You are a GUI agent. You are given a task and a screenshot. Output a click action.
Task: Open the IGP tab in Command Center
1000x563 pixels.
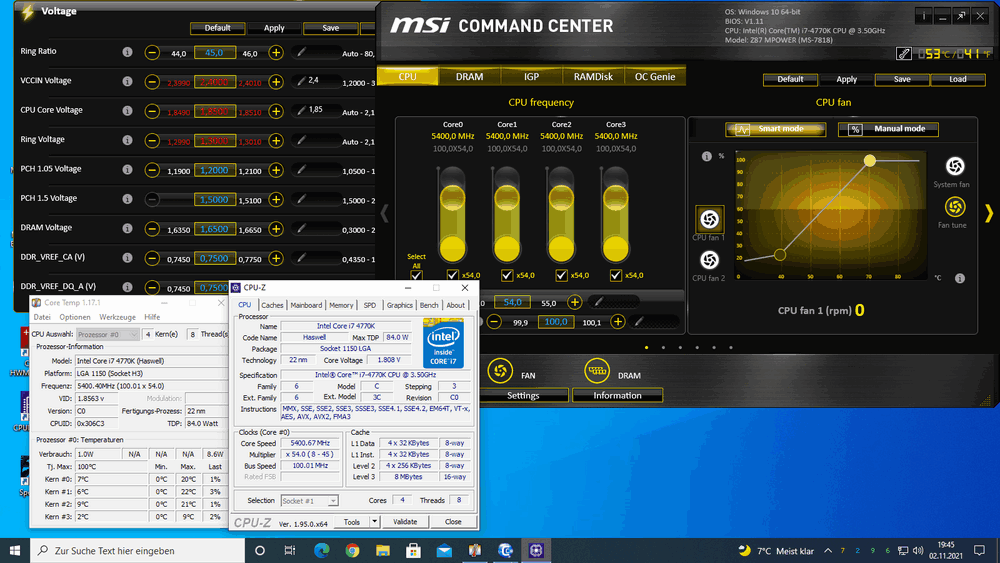click(531, 77)
